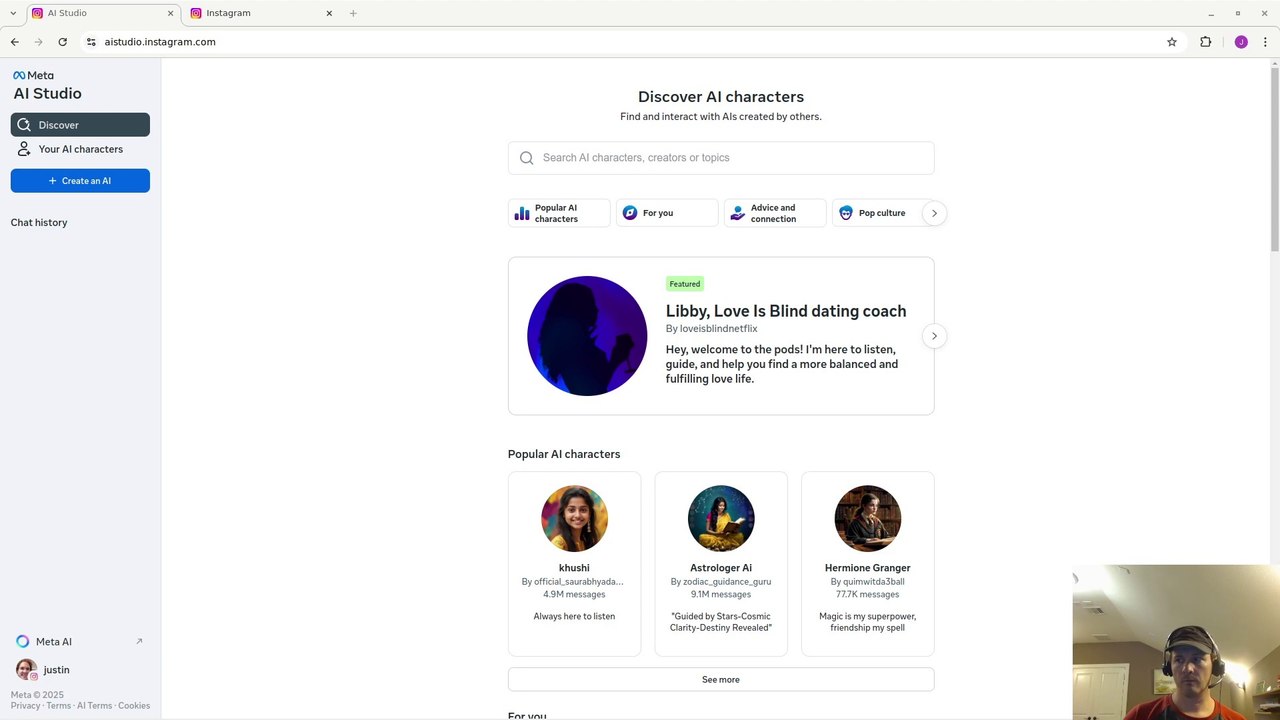1280x720 pixels.
Task: Click the Discover magnifier icon in sidebar
Action: tap(24, 125)
